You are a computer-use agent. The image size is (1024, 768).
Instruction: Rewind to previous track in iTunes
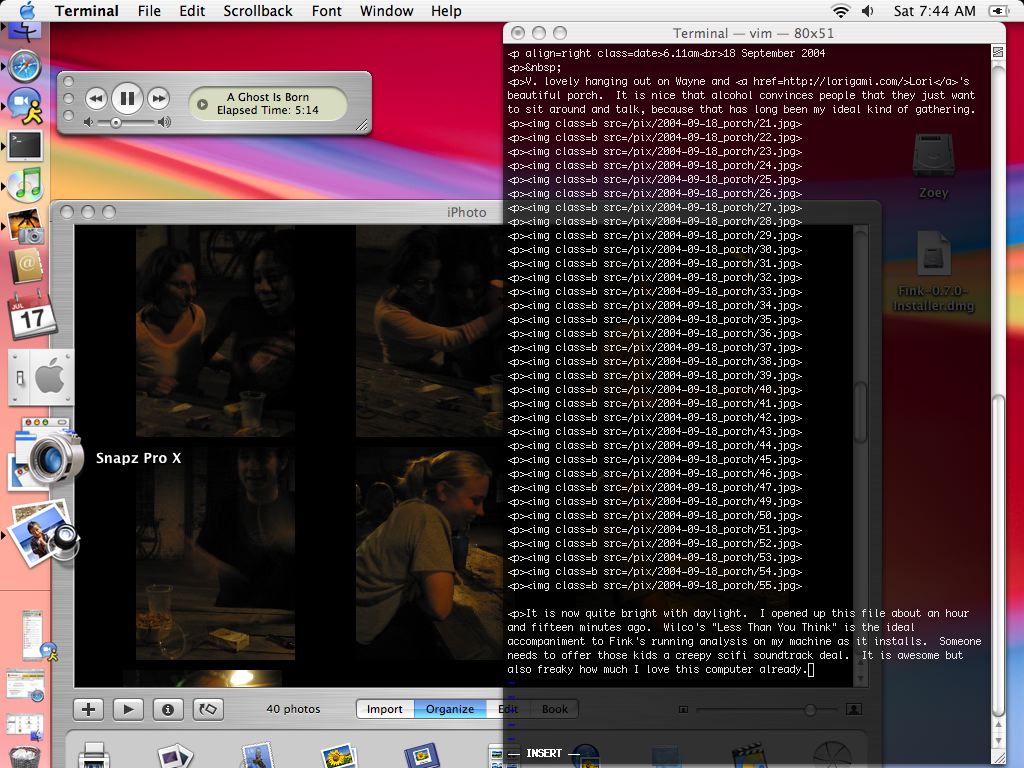pyautogui.click(x=96, y=98)
